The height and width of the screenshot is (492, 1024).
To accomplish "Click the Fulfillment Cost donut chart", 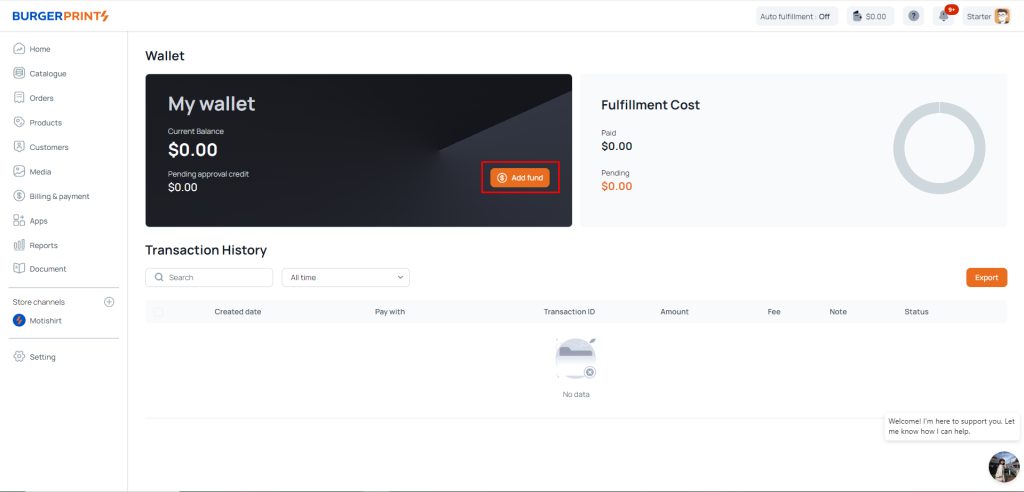I will pyautogui.click(x=940, y=148).
